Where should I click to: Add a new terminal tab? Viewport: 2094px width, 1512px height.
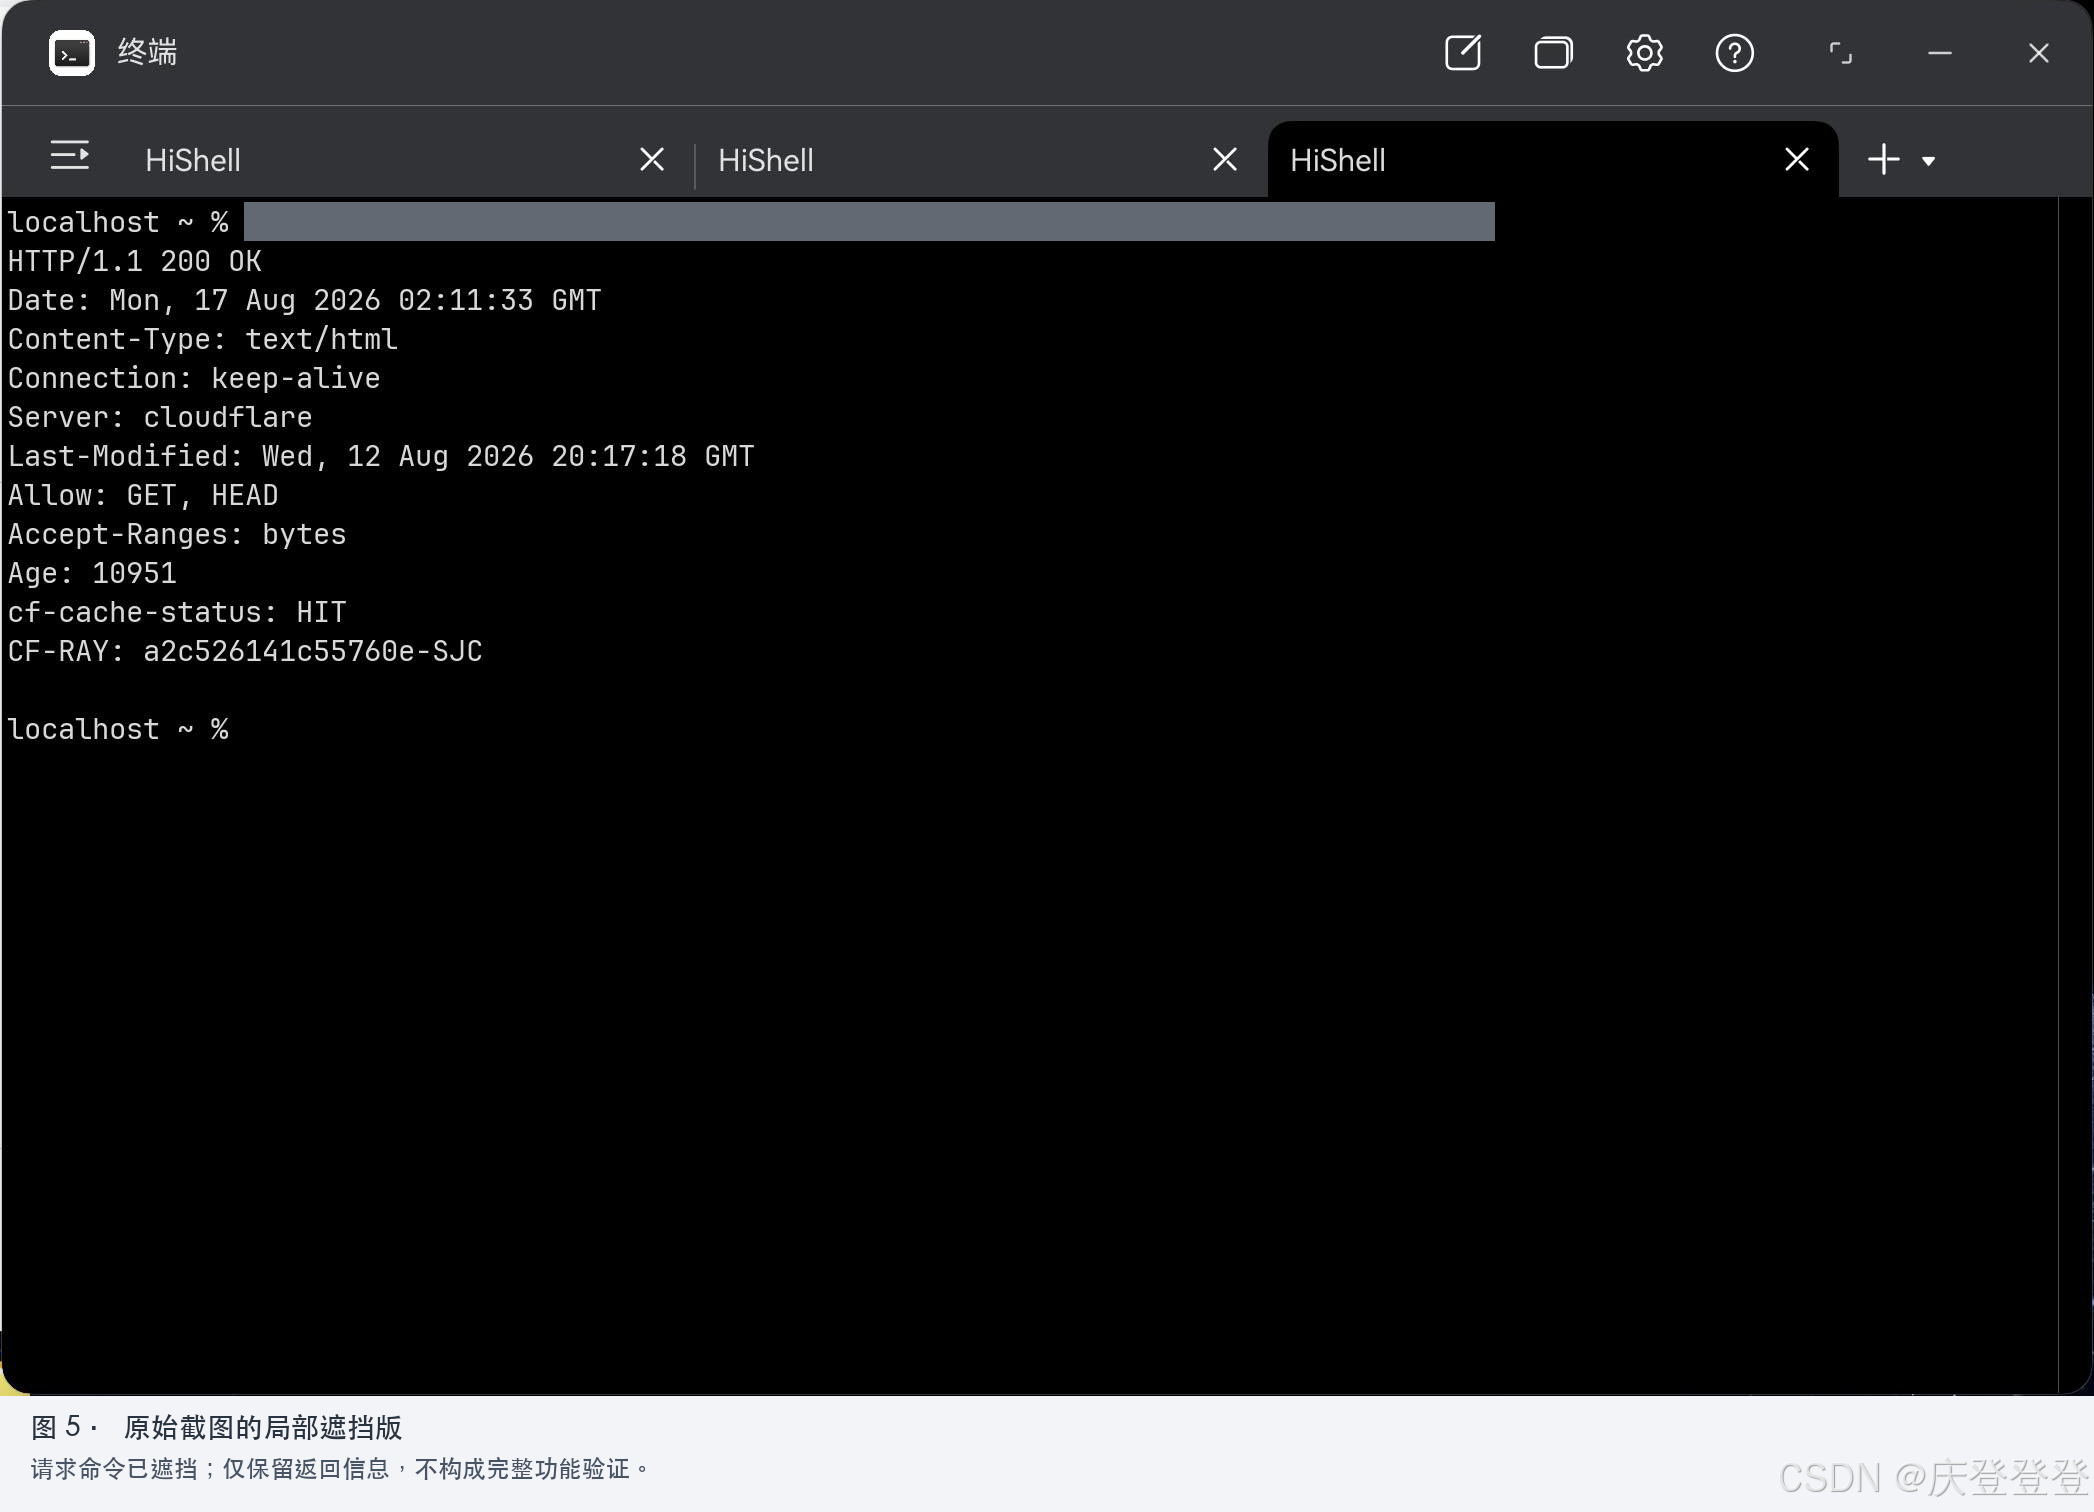(x=1884, y=159)
